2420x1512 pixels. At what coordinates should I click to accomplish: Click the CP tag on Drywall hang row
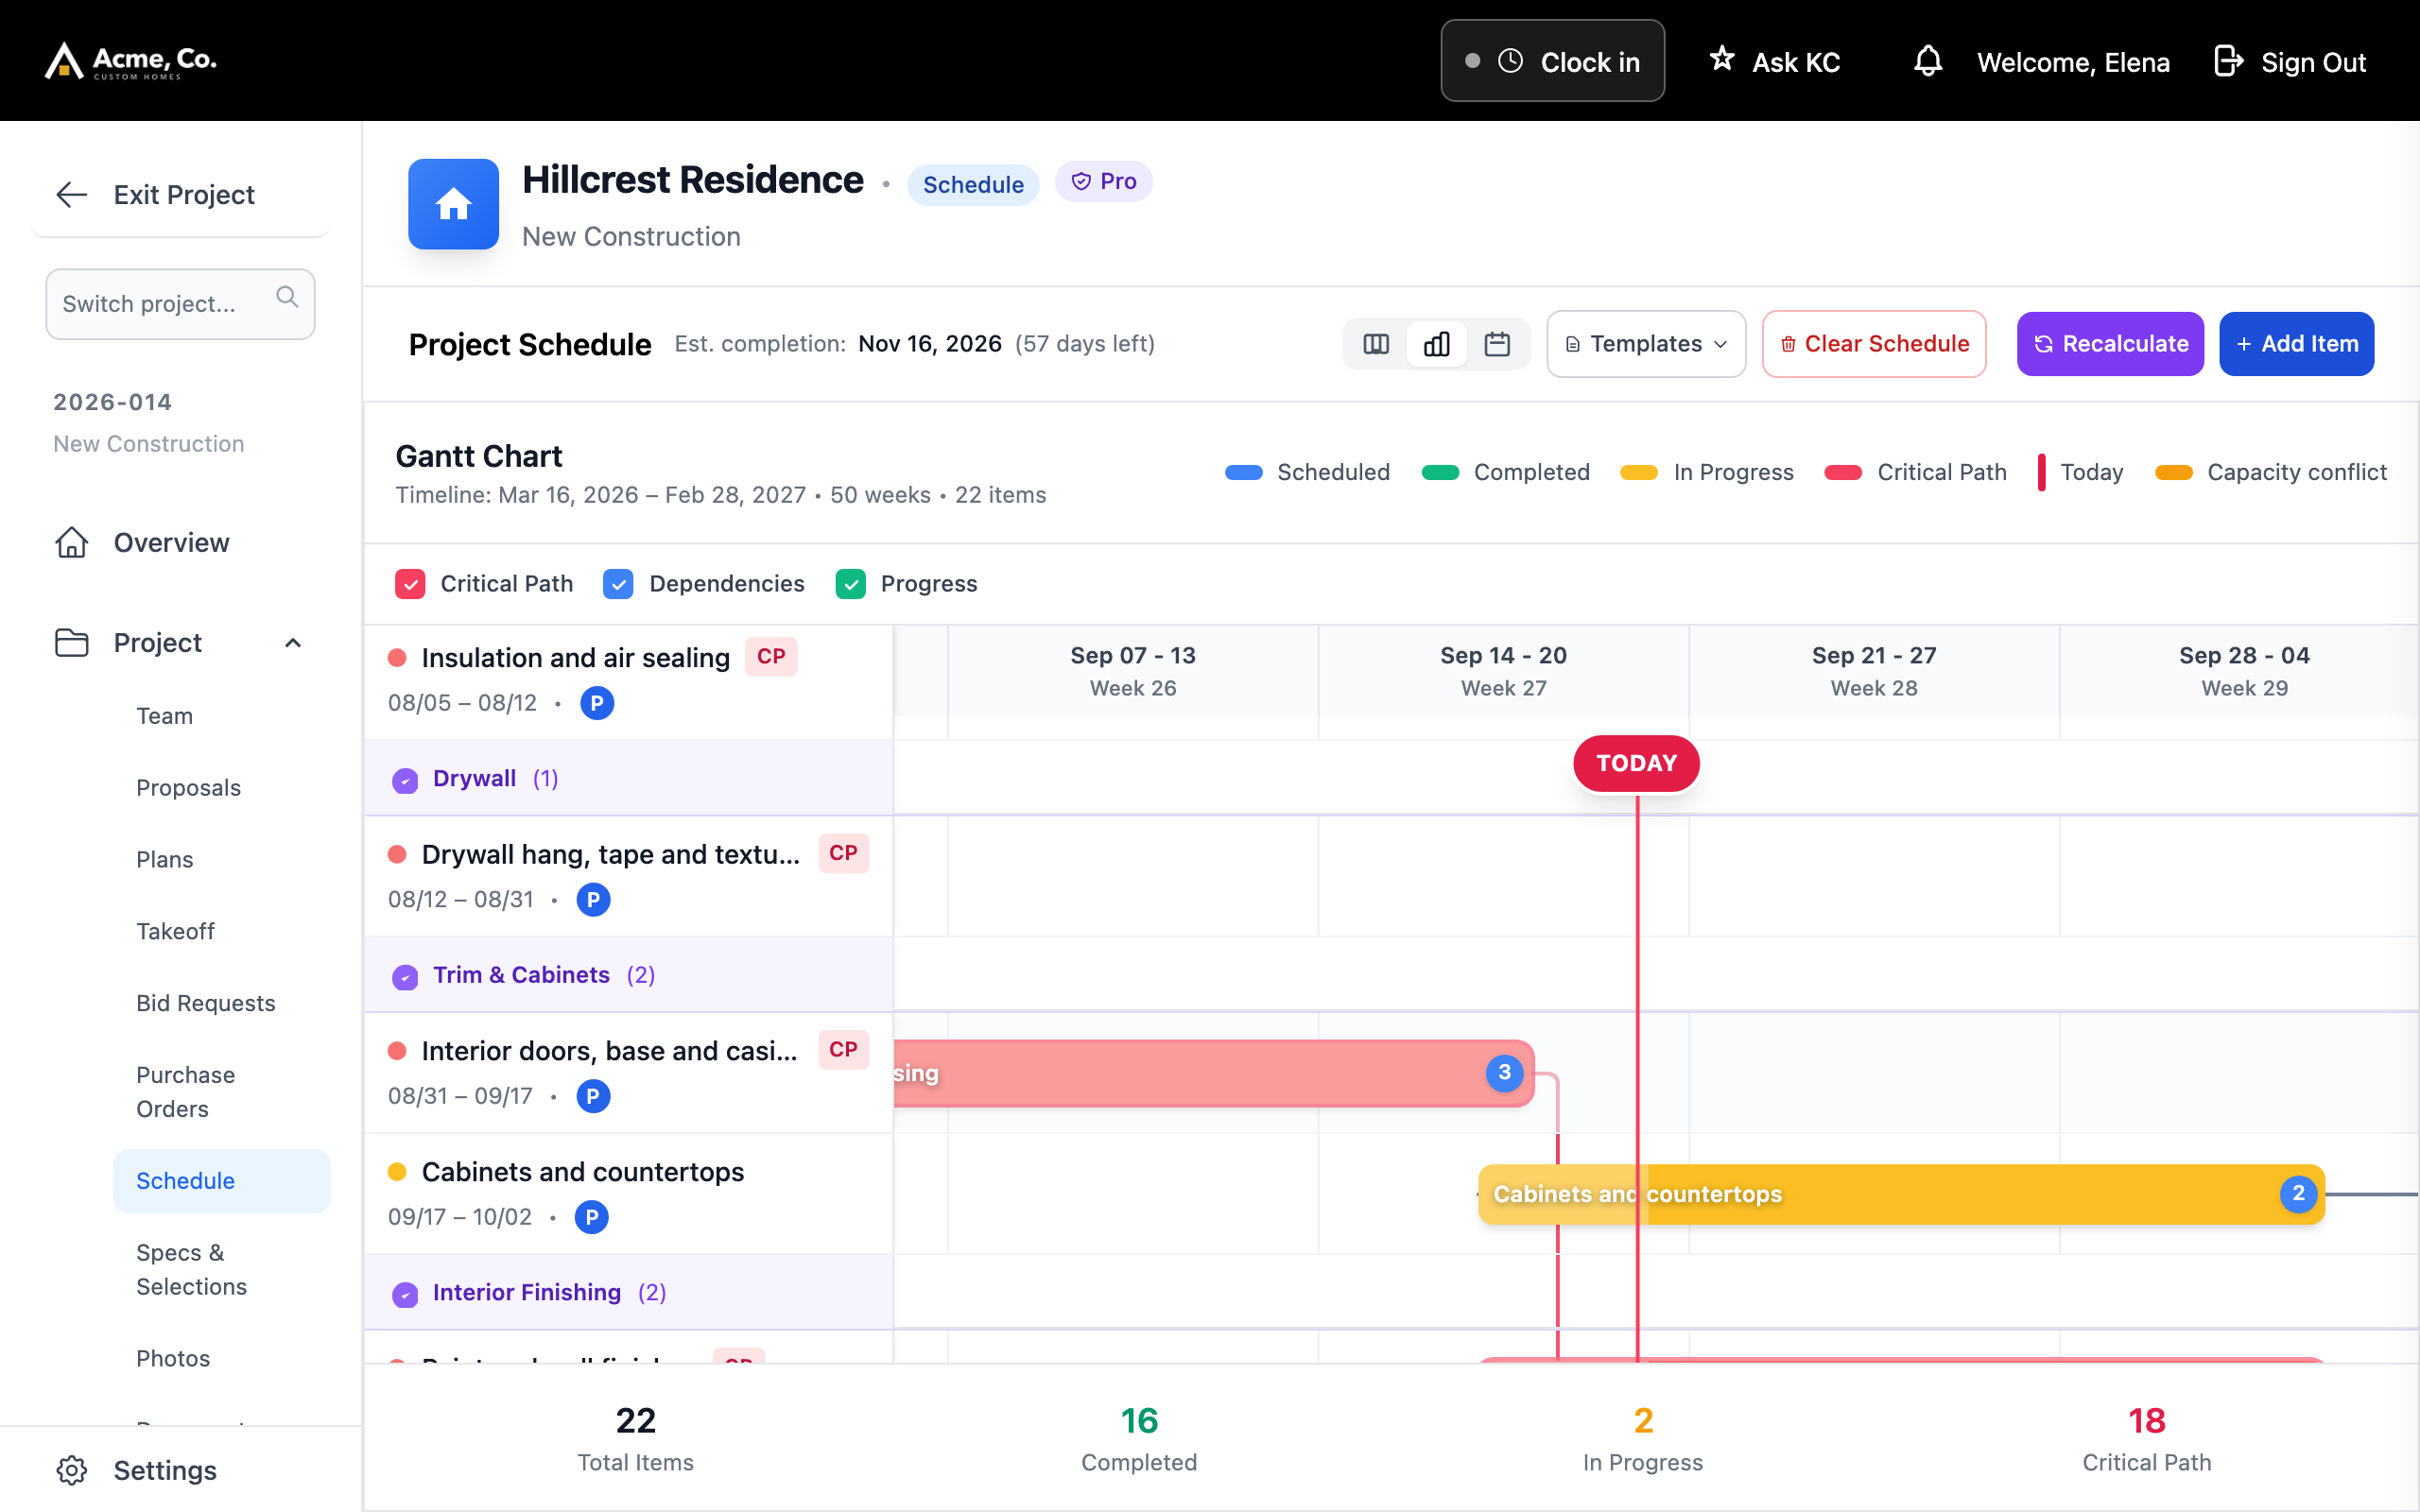(x=843, y=853)
